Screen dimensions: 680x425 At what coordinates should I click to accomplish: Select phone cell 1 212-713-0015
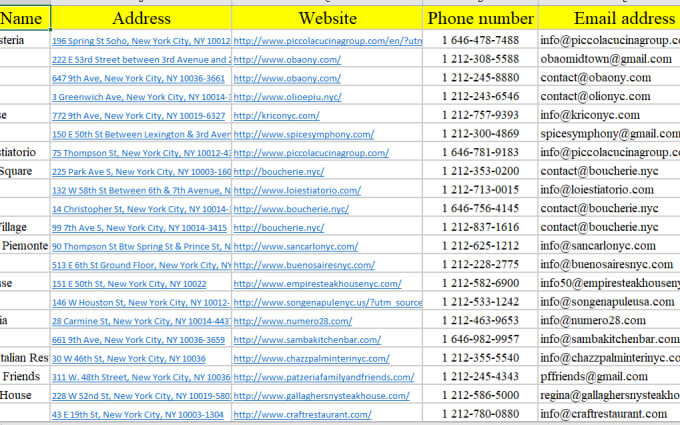click(481, 190)
